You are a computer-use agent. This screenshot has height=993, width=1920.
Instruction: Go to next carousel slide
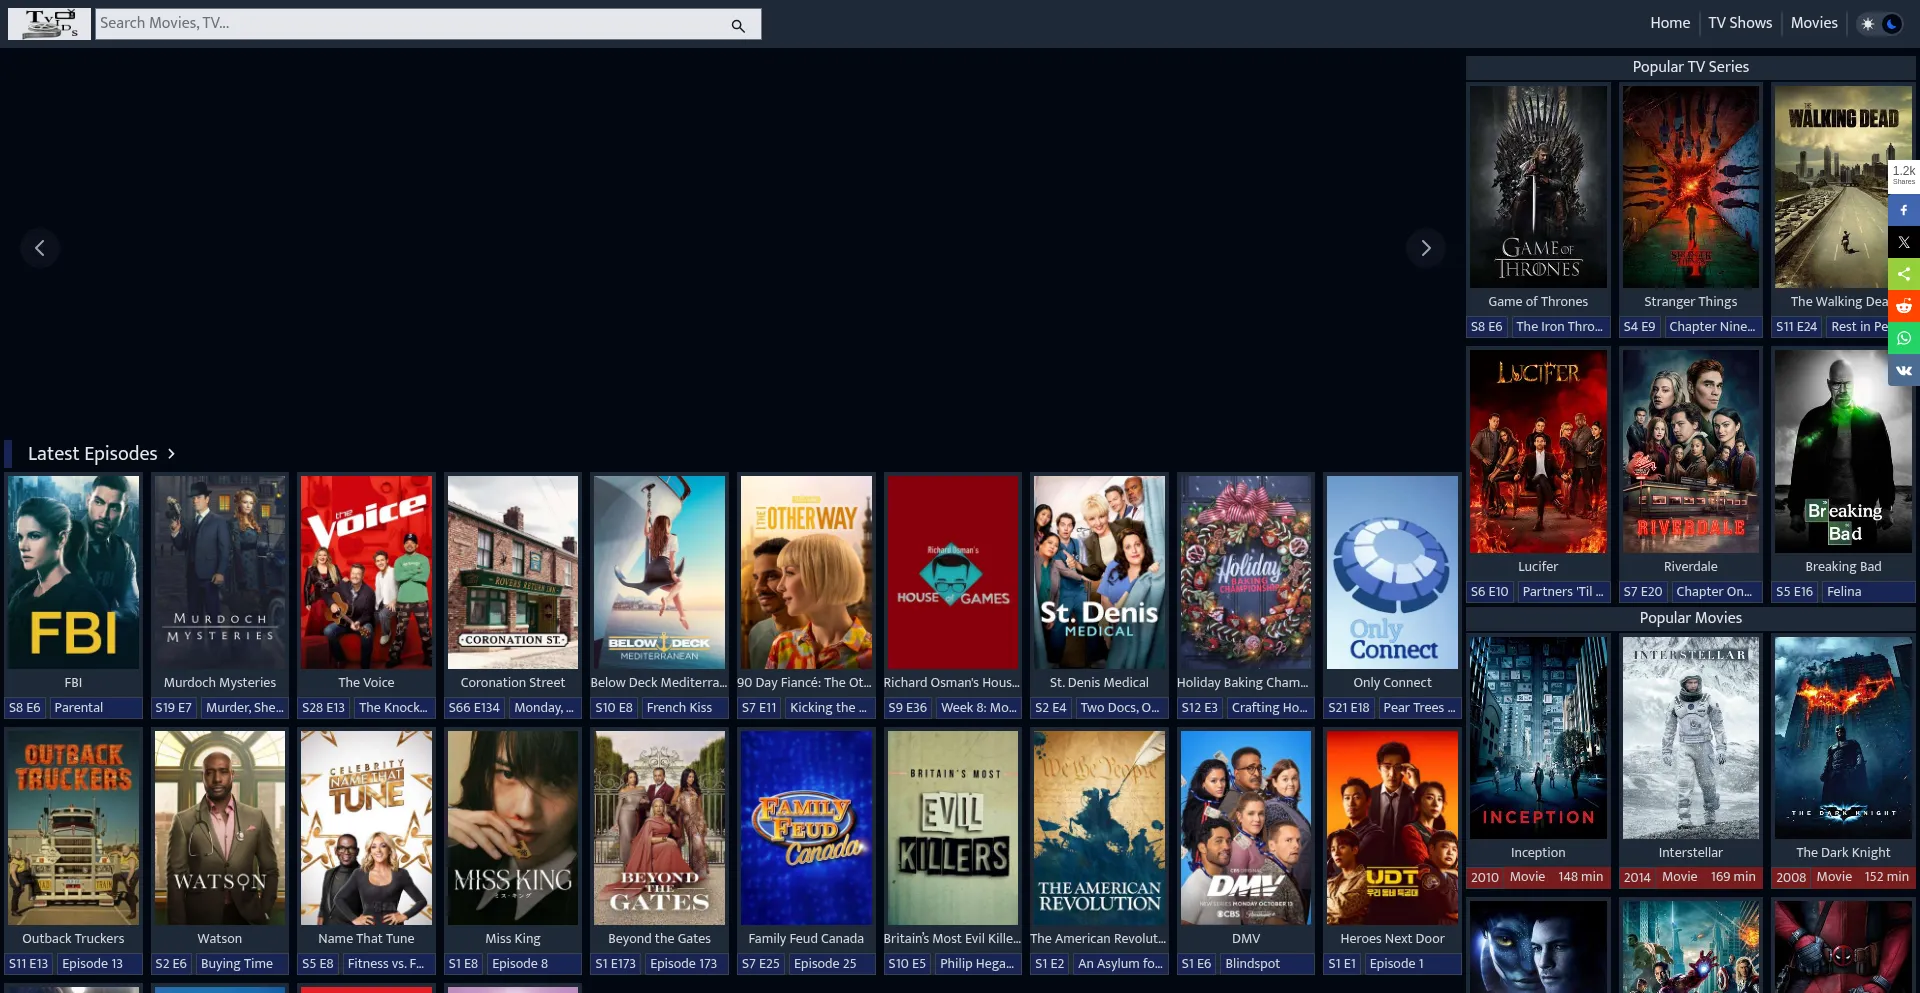click(x=1426, y=248)
